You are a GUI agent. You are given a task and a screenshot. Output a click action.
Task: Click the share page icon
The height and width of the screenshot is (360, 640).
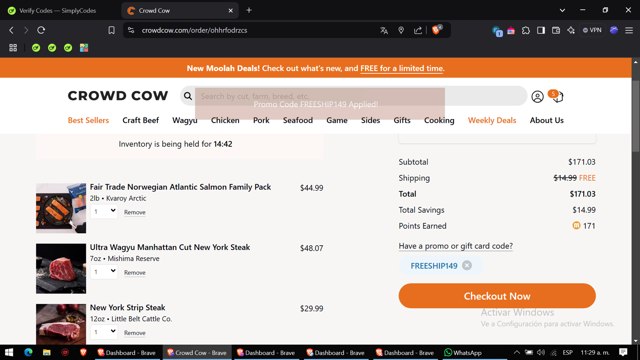click(x=418, y=30)
